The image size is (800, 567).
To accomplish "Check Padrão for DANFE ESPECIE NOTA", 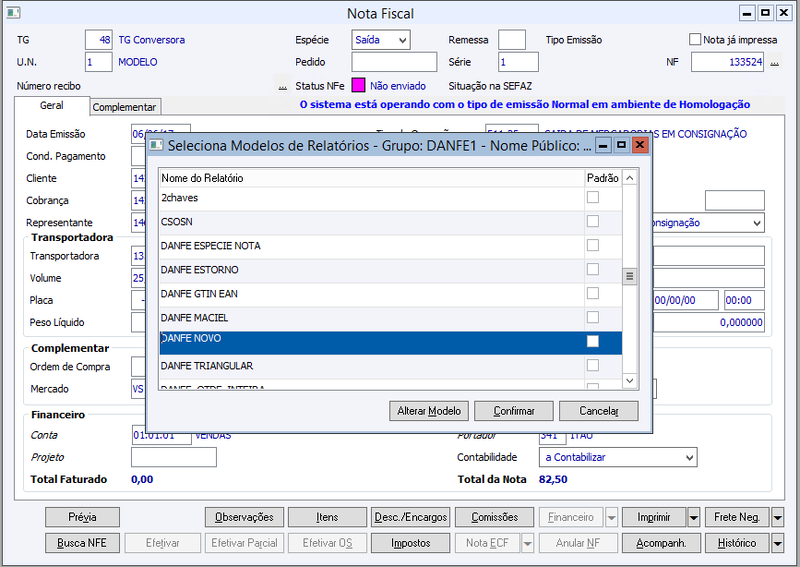I will click(592, 245).
